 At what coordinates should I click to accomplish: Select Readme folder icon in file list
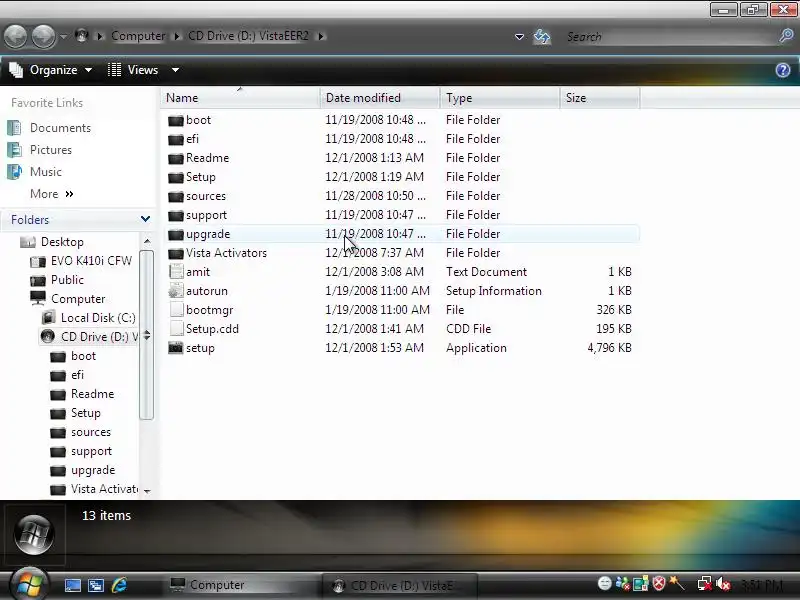tap(176, 158)
